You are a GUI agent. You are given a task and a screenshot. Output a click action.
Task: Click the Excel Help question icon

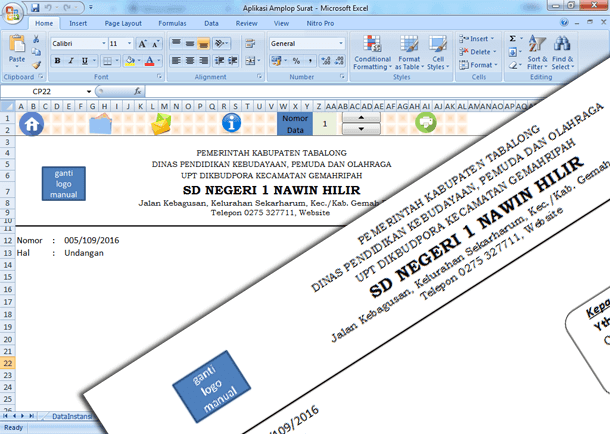564,23
